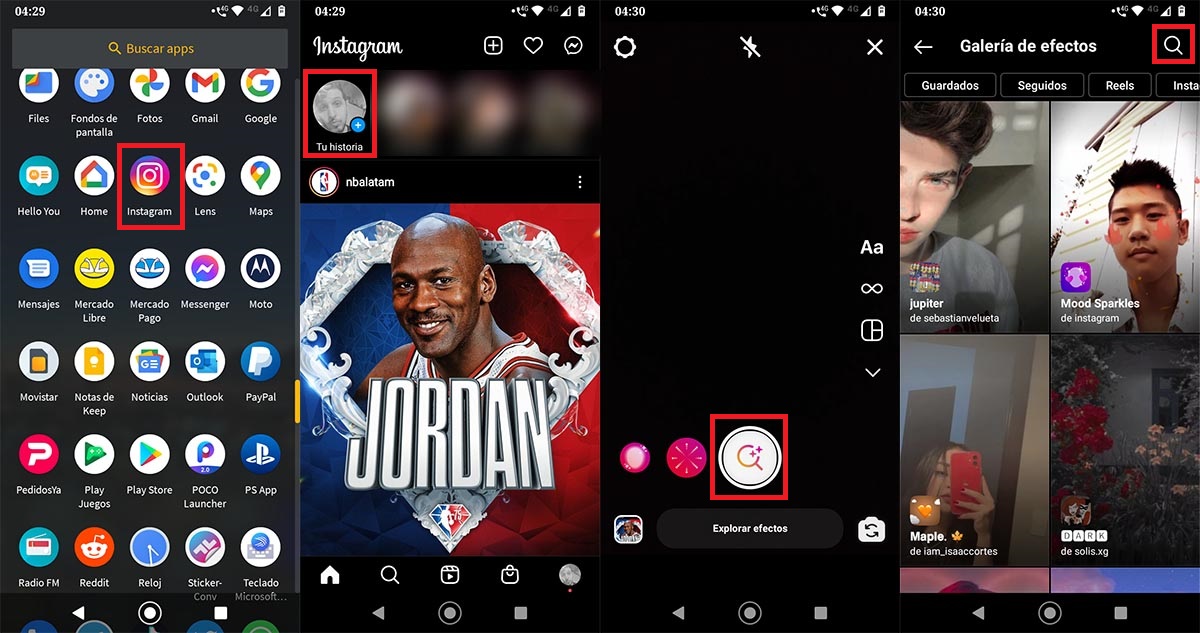Launch the Messenger app

pyautogui.click(x=205, y=269)
